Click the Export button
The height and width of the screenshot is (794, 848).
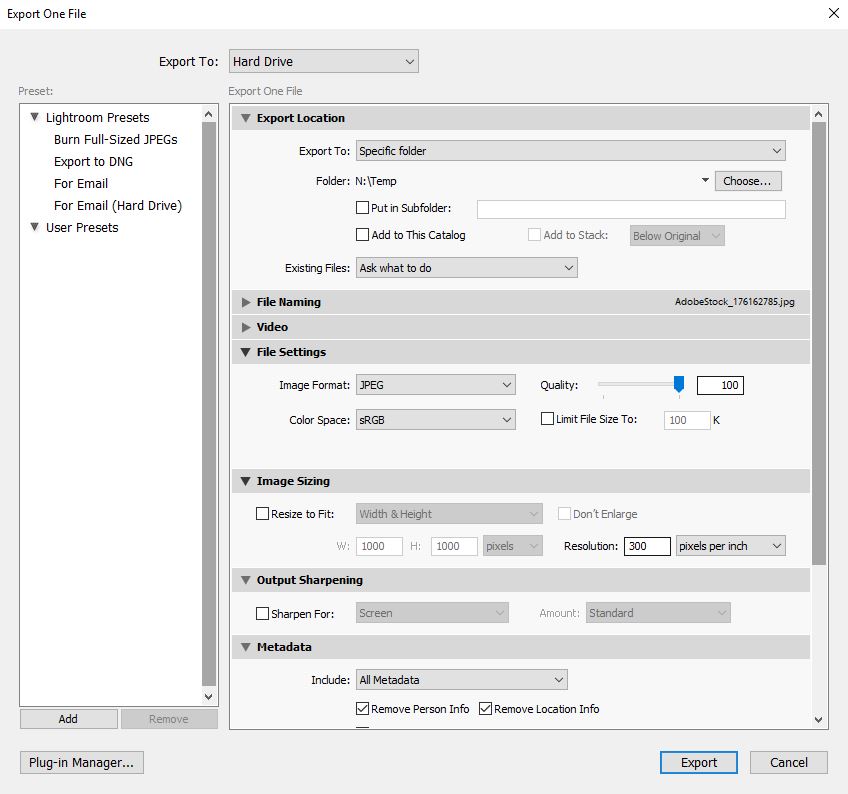(x=699, y=763)
